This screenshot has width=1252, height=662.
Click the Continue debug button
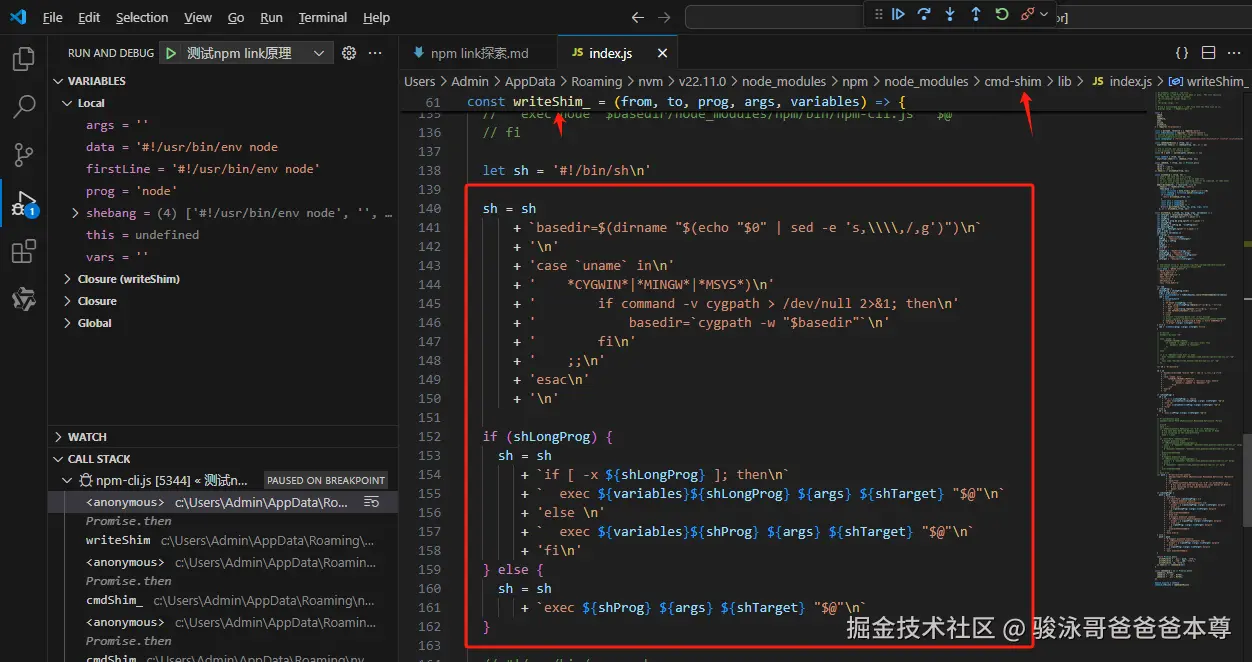point(898,14)
